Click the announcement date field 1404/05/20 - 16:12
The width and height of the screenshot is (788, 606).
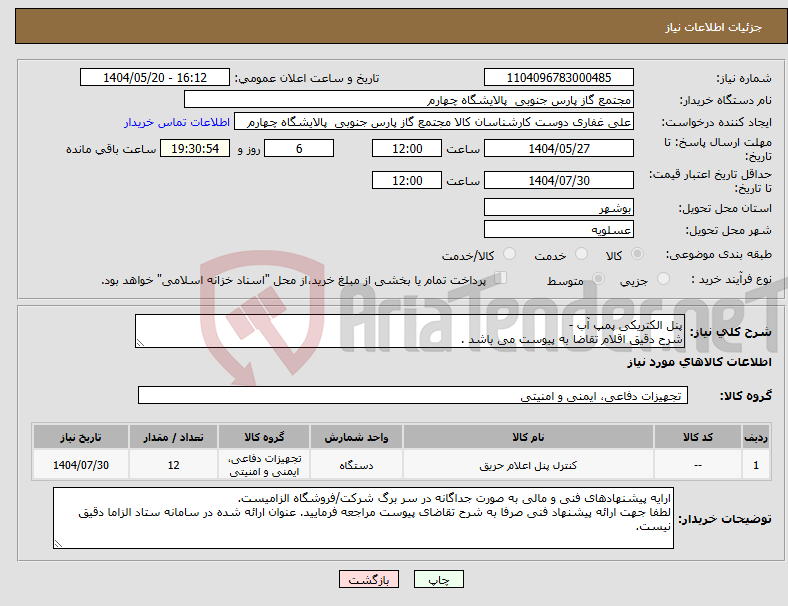tap(155, 77)
